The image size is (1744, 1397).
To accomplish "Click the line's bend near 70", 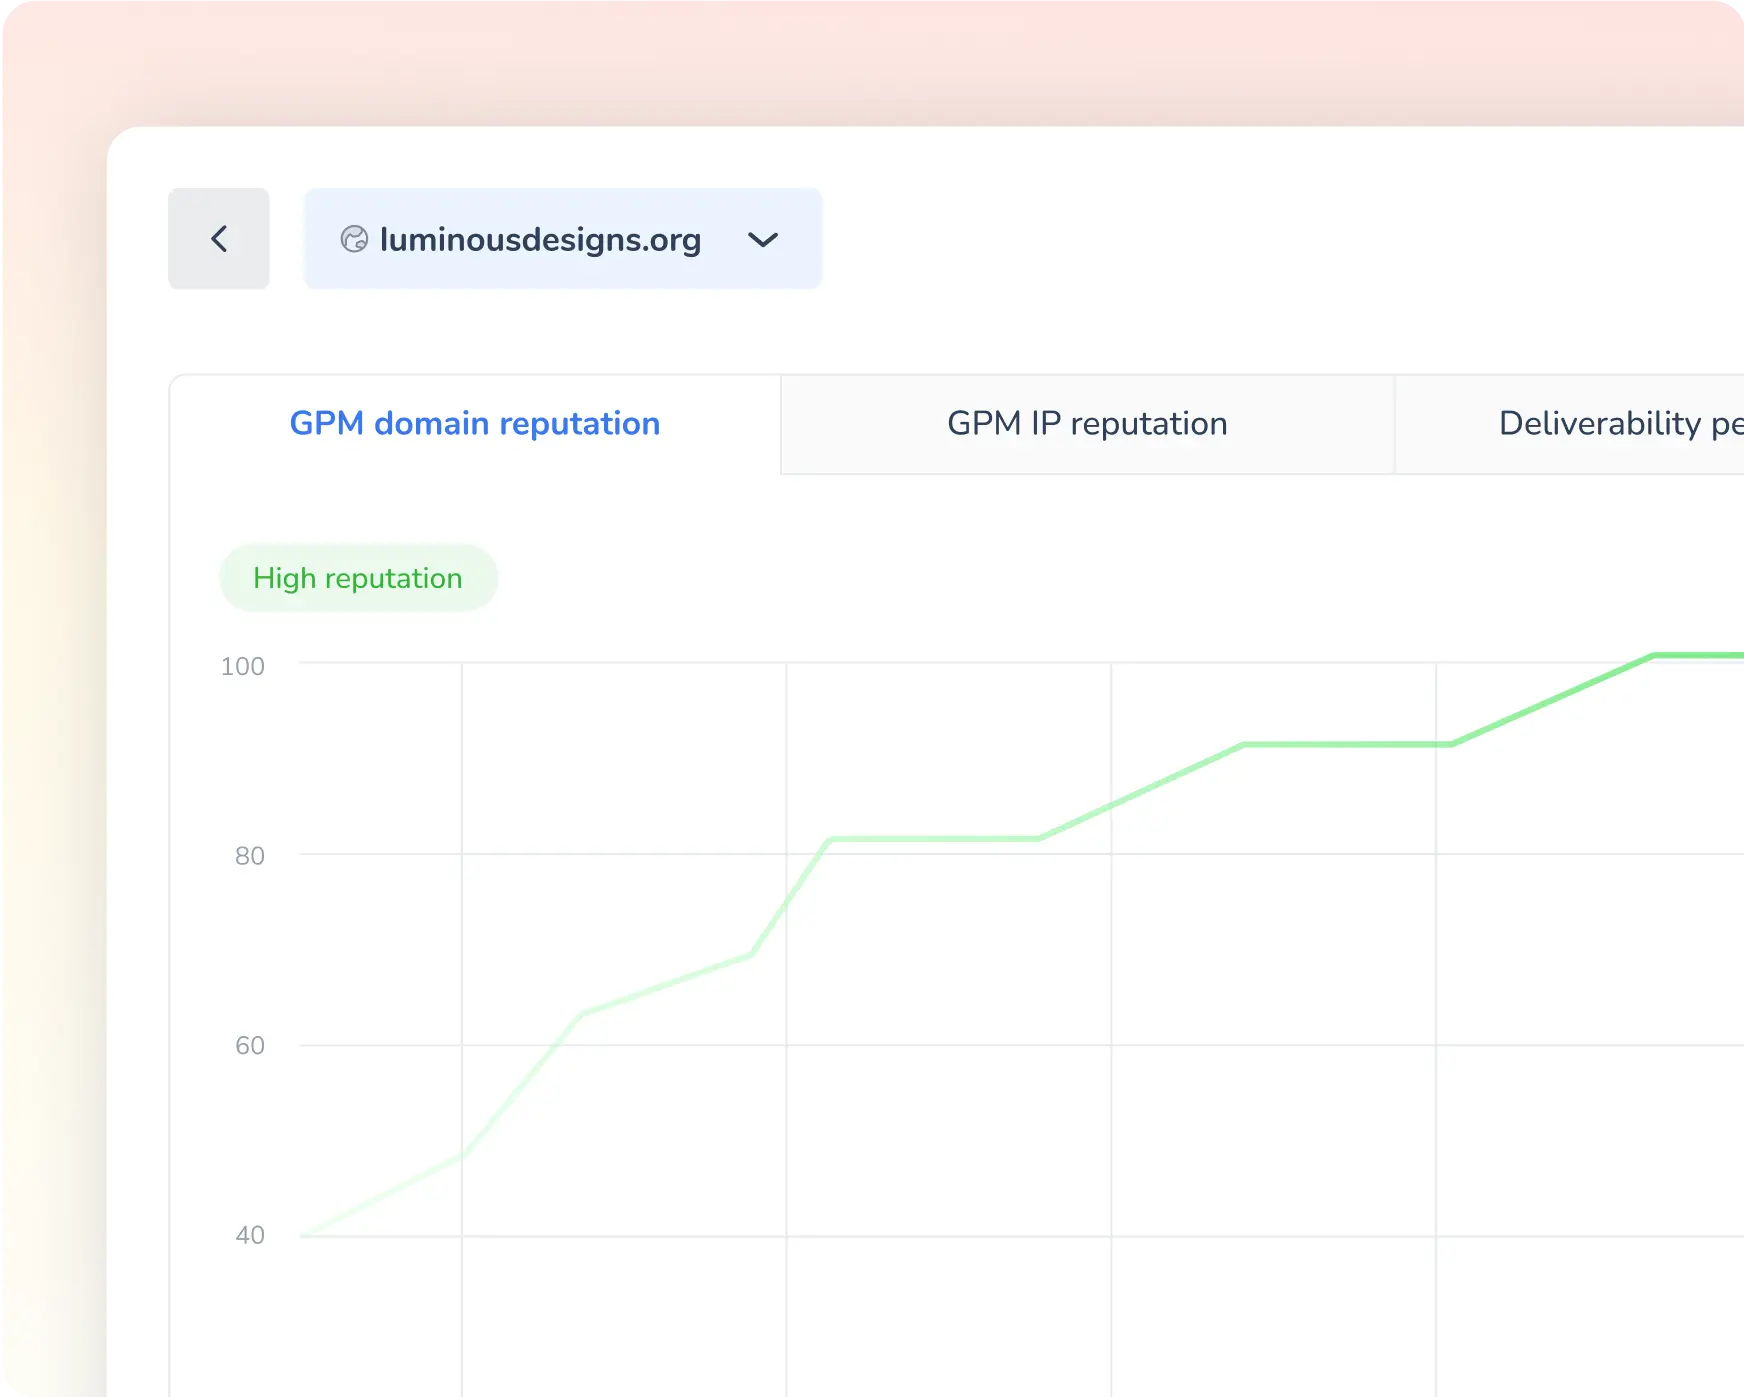I will click(x=751, y=955).
